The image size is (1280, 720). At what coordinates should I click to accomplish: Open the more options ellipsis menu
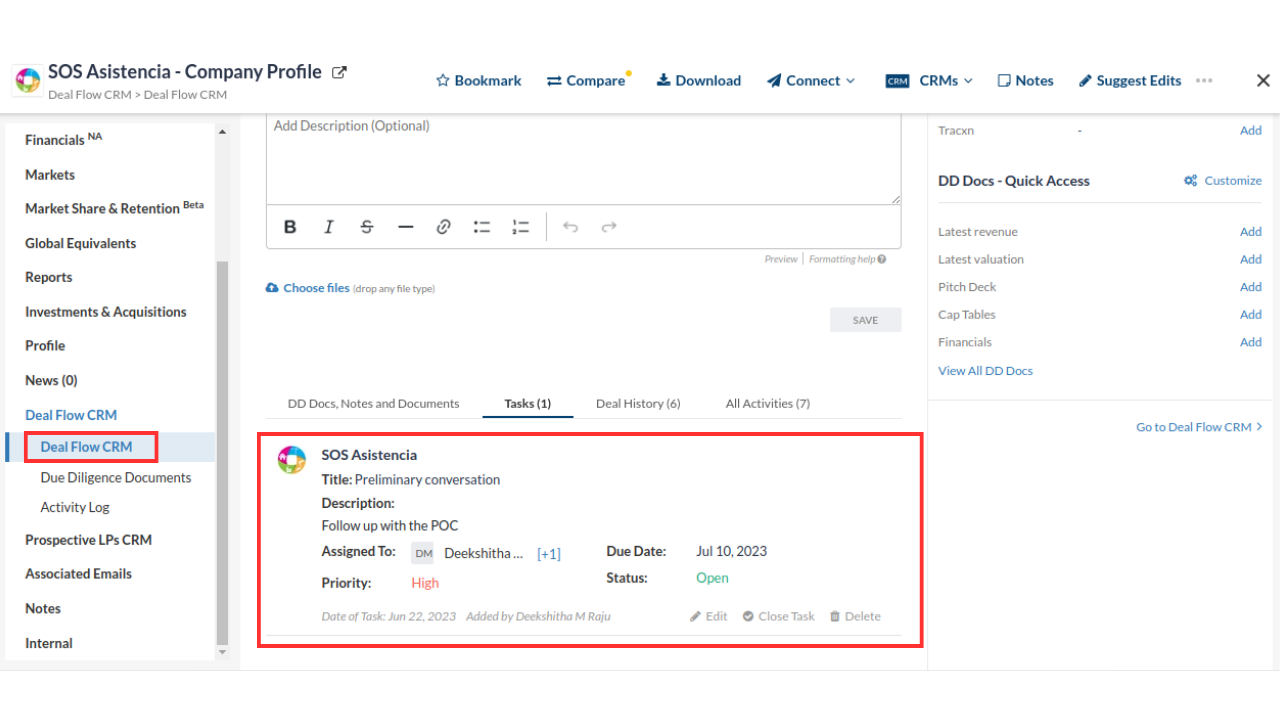point(1204,81)
